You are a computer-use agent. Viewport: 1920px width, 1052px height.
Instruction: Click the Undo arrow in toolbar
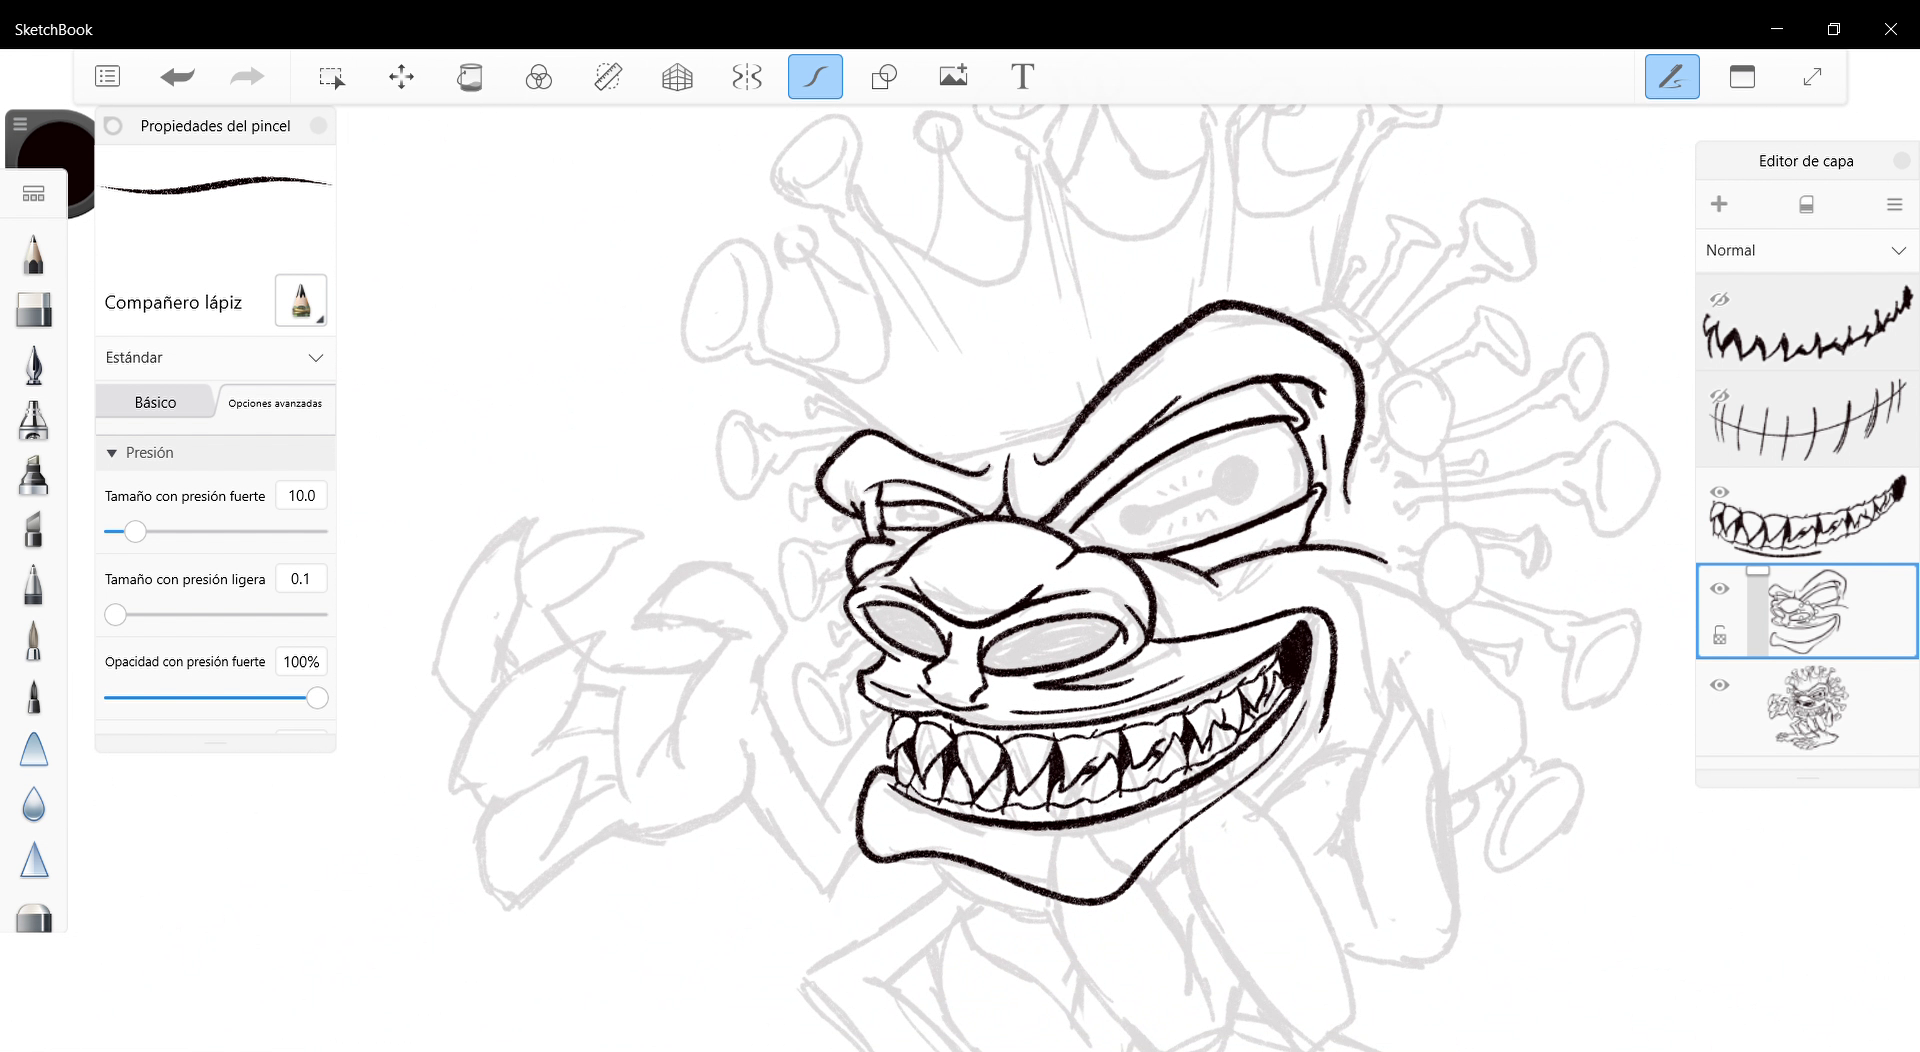coord(177,77)
